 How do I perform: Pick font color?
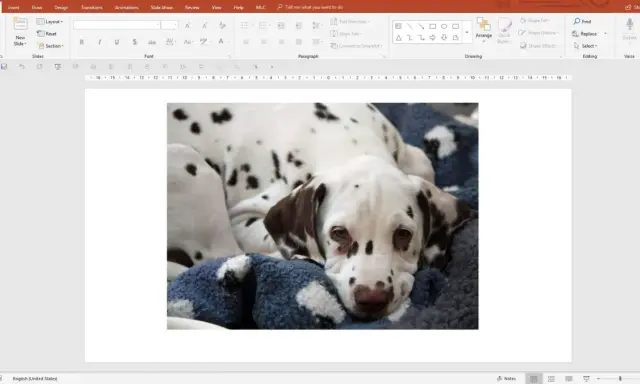(222, 42)
